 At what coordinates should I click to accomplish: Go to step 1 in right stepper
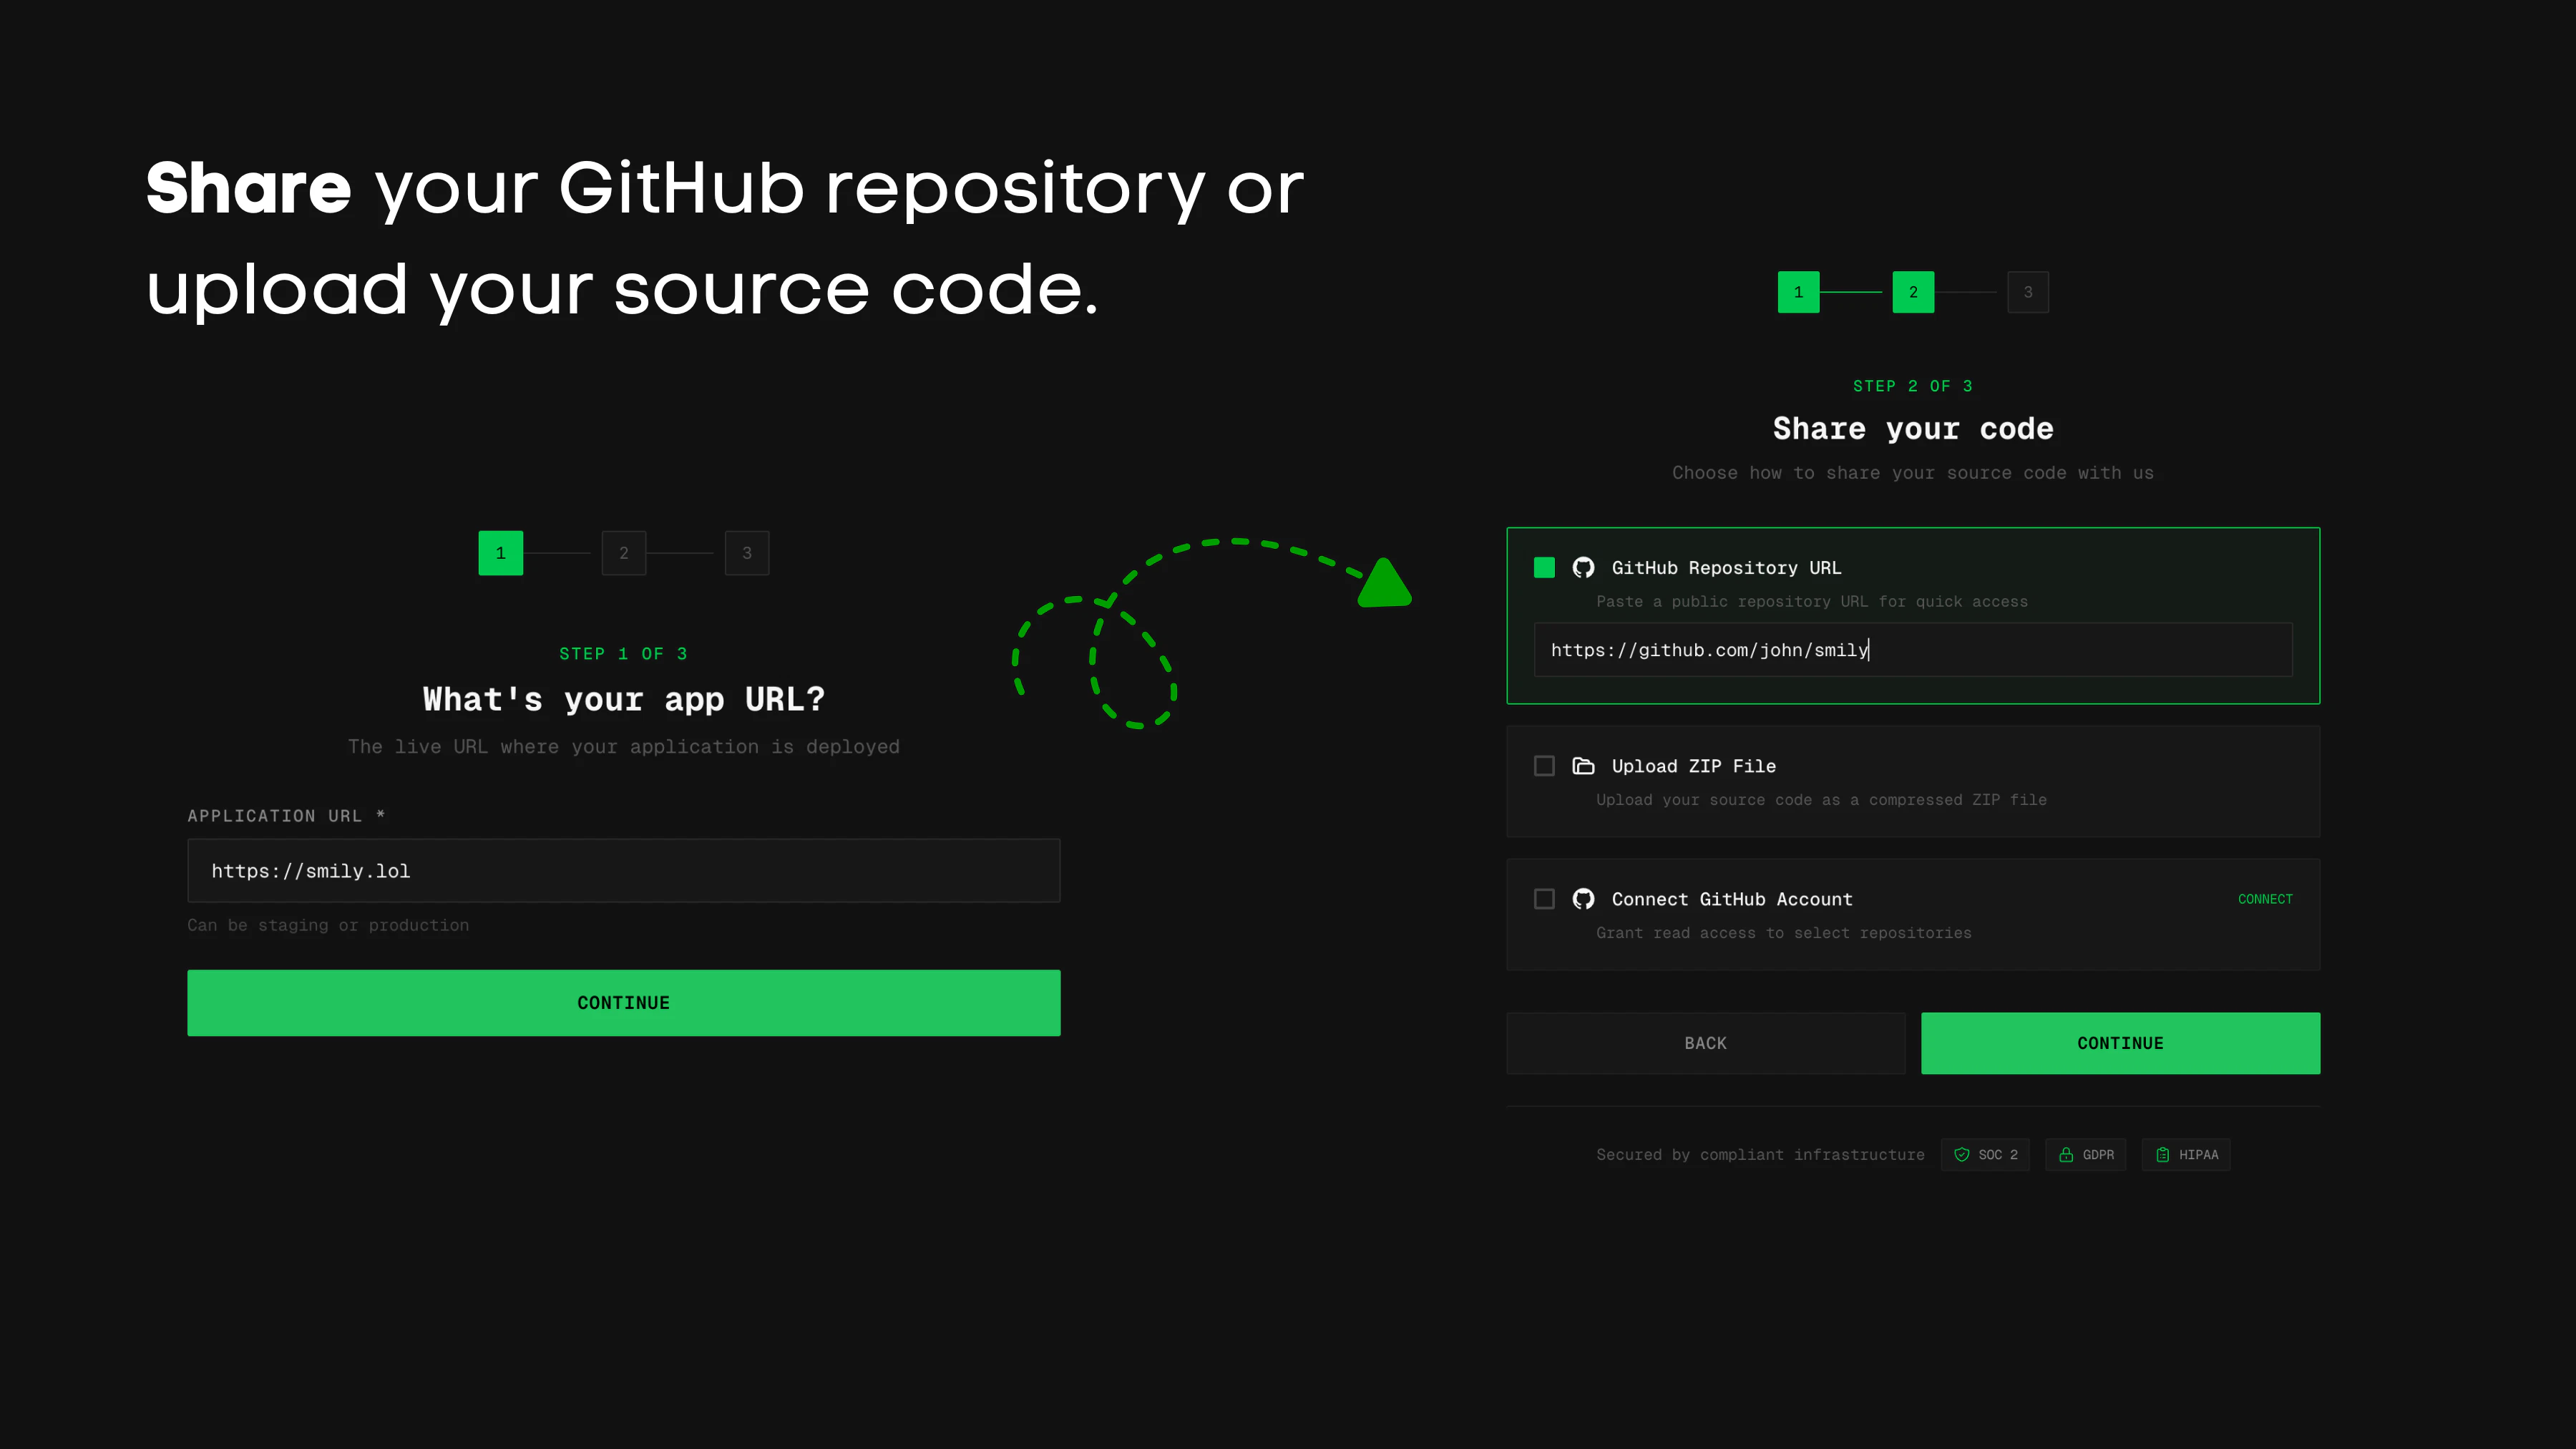(1798, 292)
